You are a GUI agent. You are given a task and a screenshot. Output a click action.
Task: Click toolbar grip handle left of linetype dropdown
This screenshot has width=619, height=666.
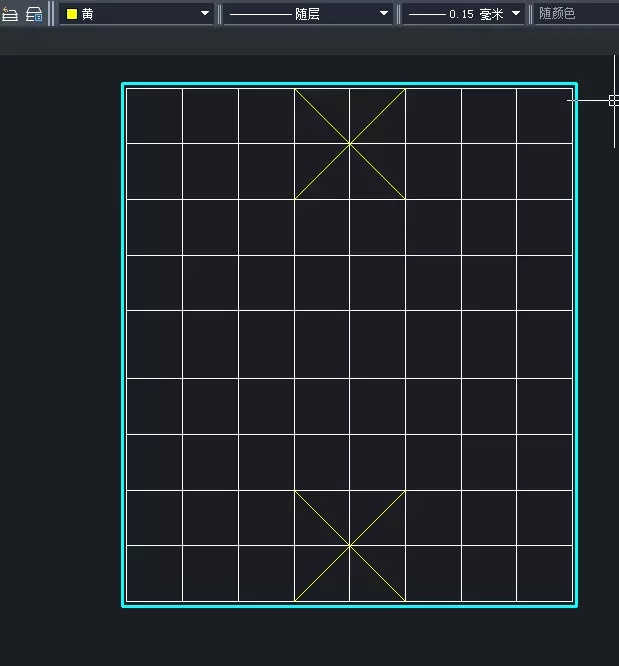click(220, 14)
